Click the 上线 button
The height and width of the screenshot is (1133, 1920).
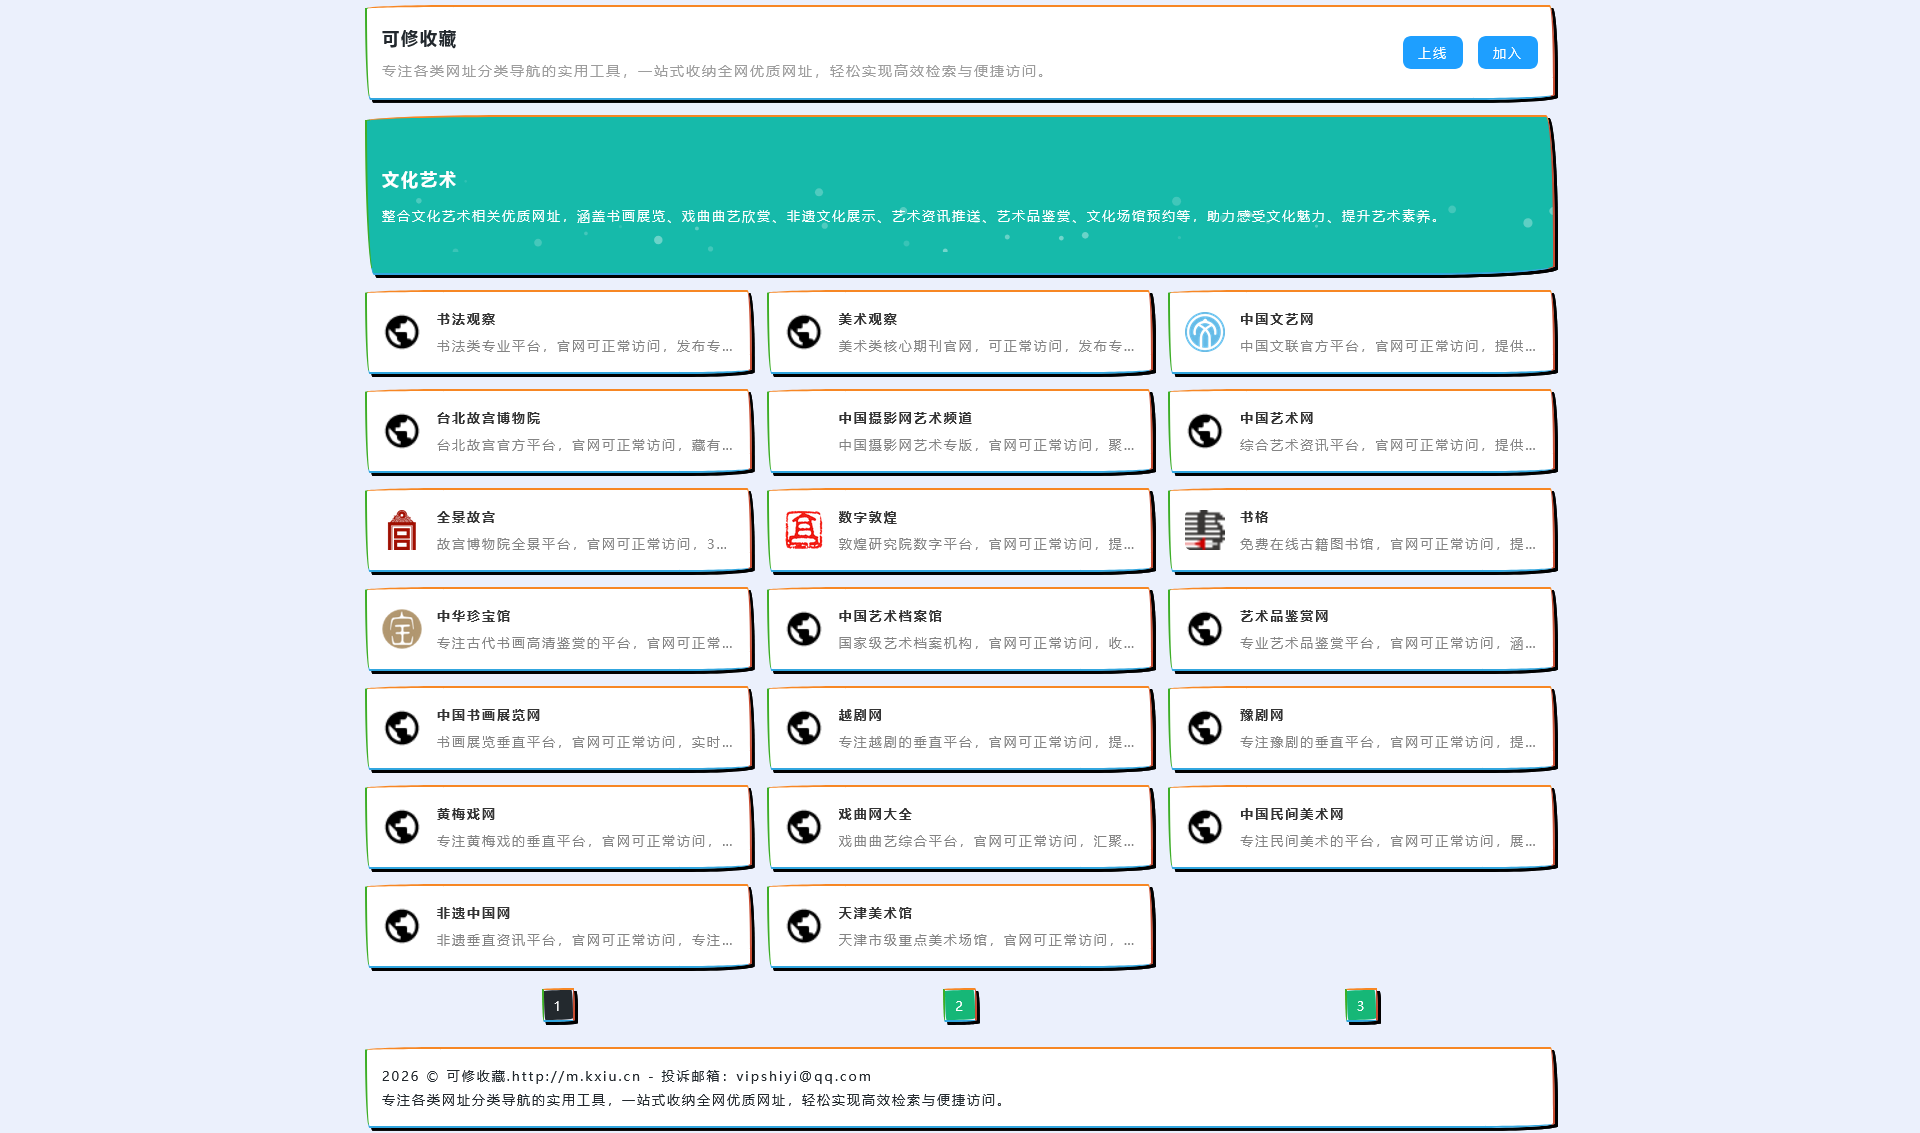(x=1432, y=52)
